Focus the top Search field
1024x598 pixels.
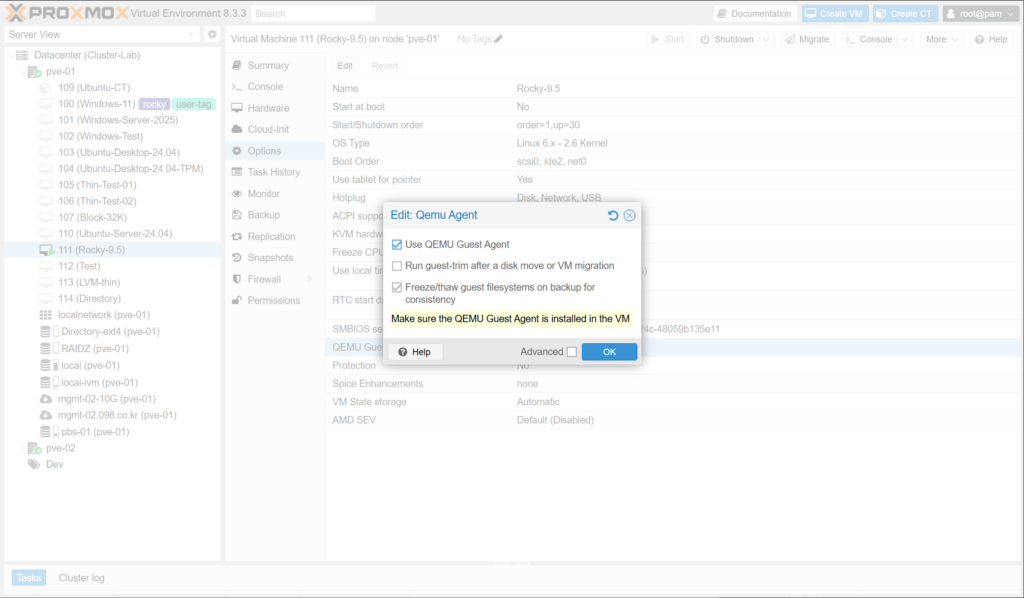tap(312, 14)
